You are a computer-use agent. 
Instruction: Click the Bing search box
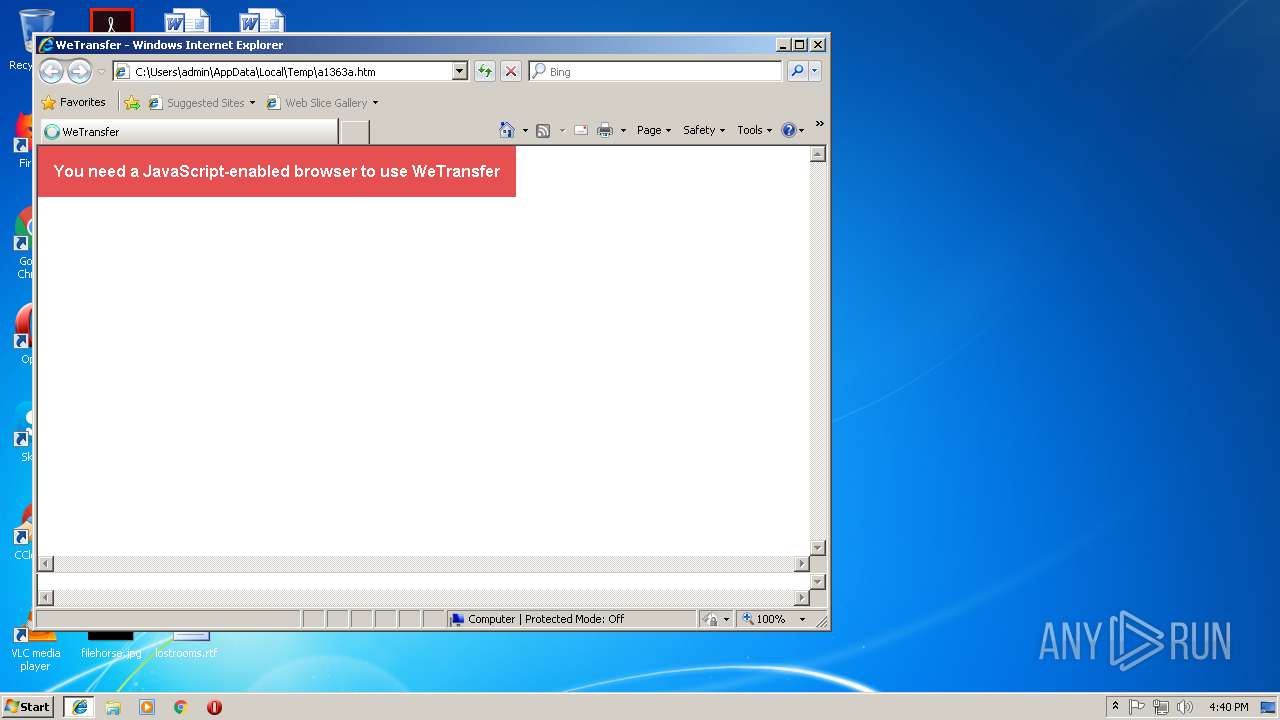[x=656, y=71]
